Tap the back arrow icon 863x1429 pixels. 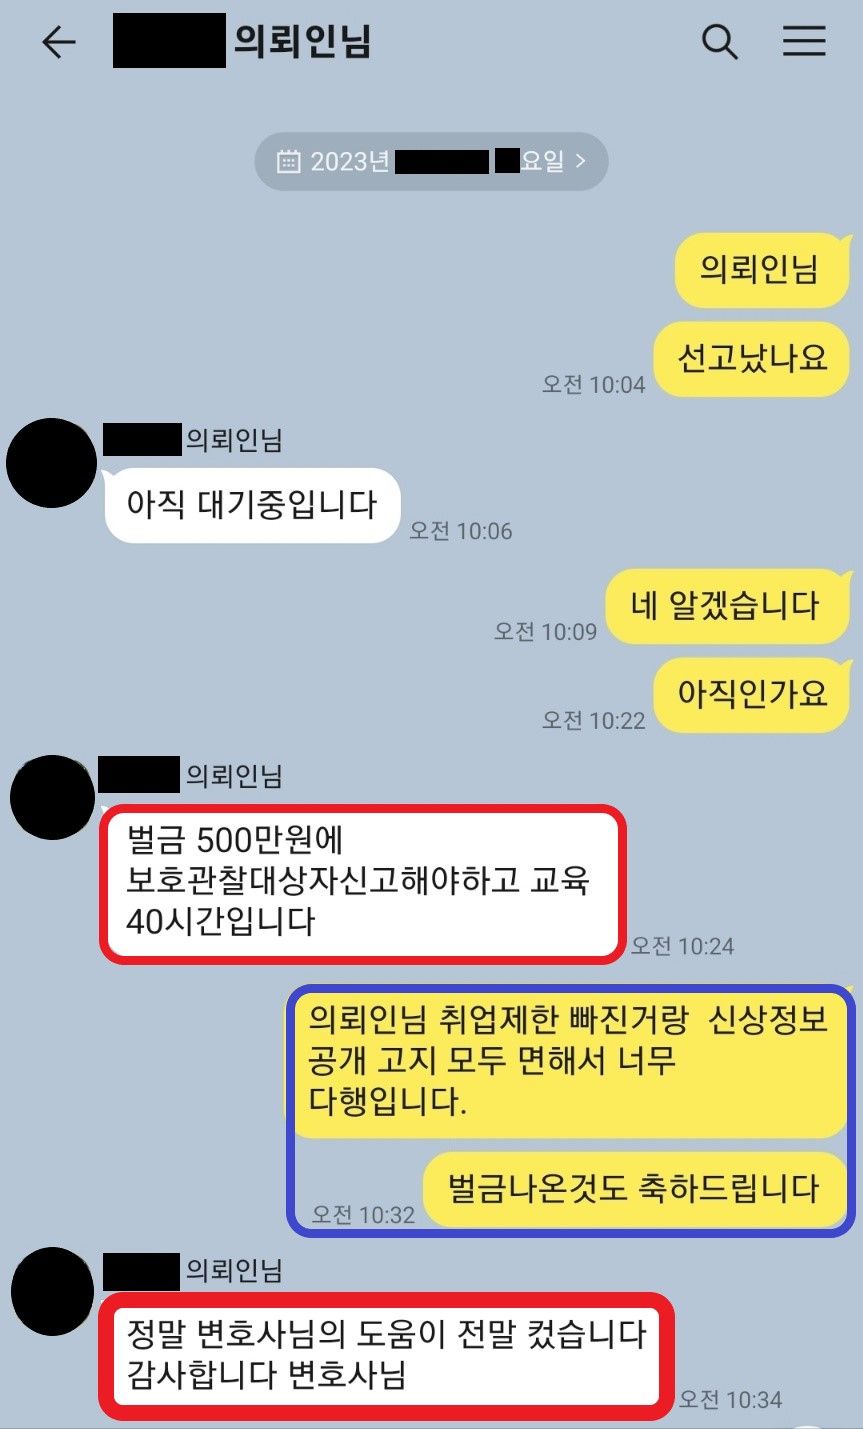(58, 42)
